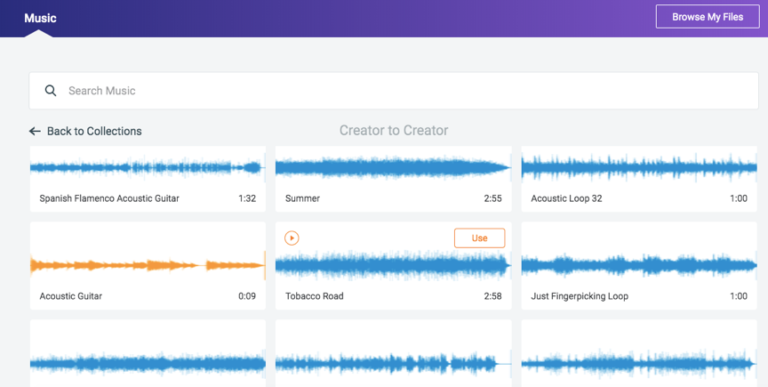Select Just Fingerpicking Loop waveform
The height and width of the screenshot is (387, 768).
639,266
